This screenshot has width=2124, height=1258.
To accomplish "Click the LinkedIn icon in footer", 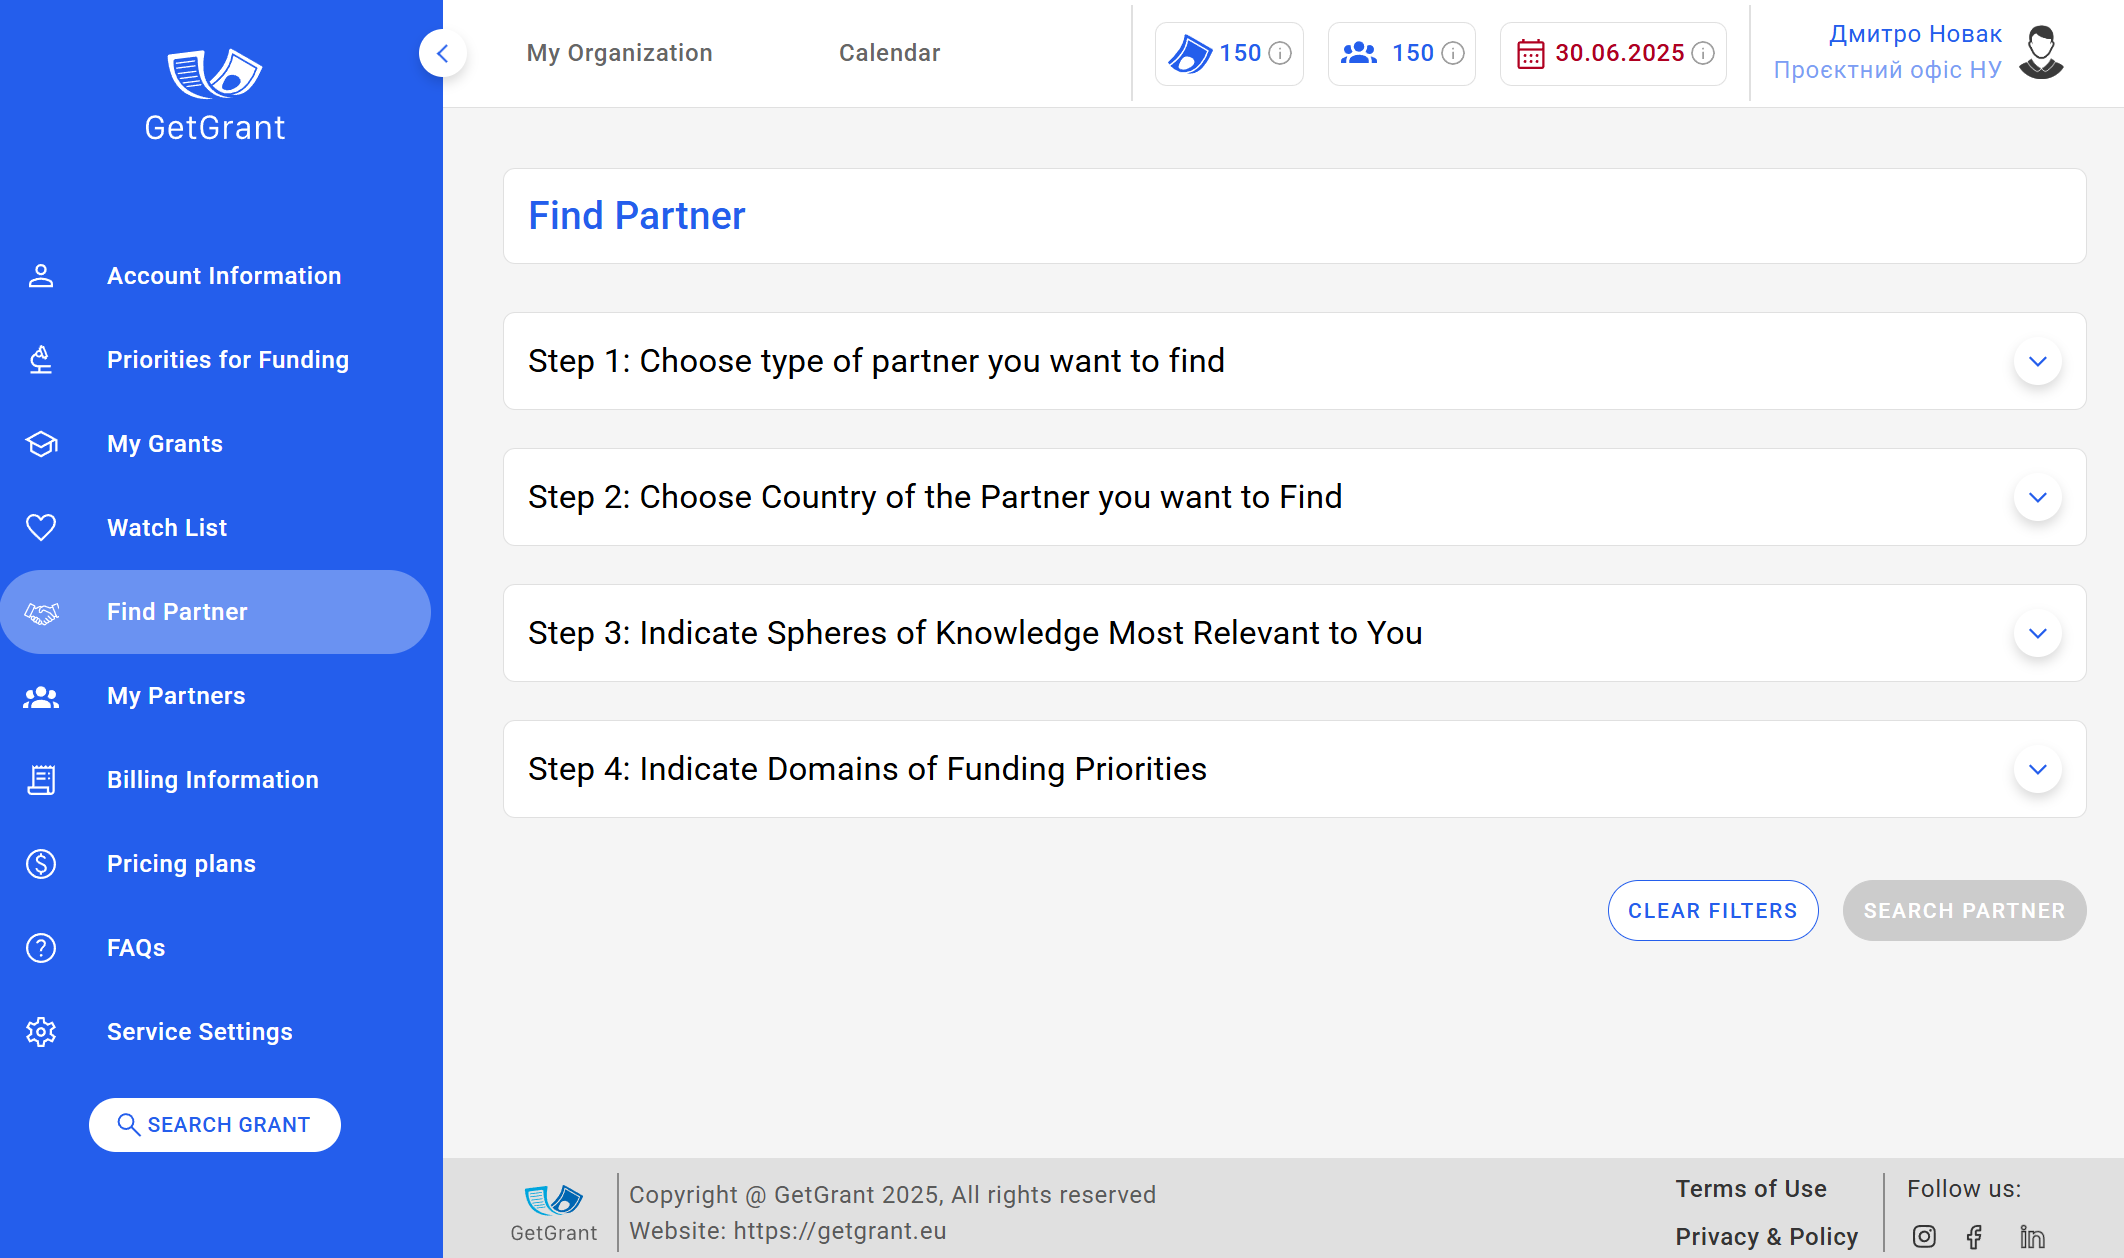I will (2032, 1237).
